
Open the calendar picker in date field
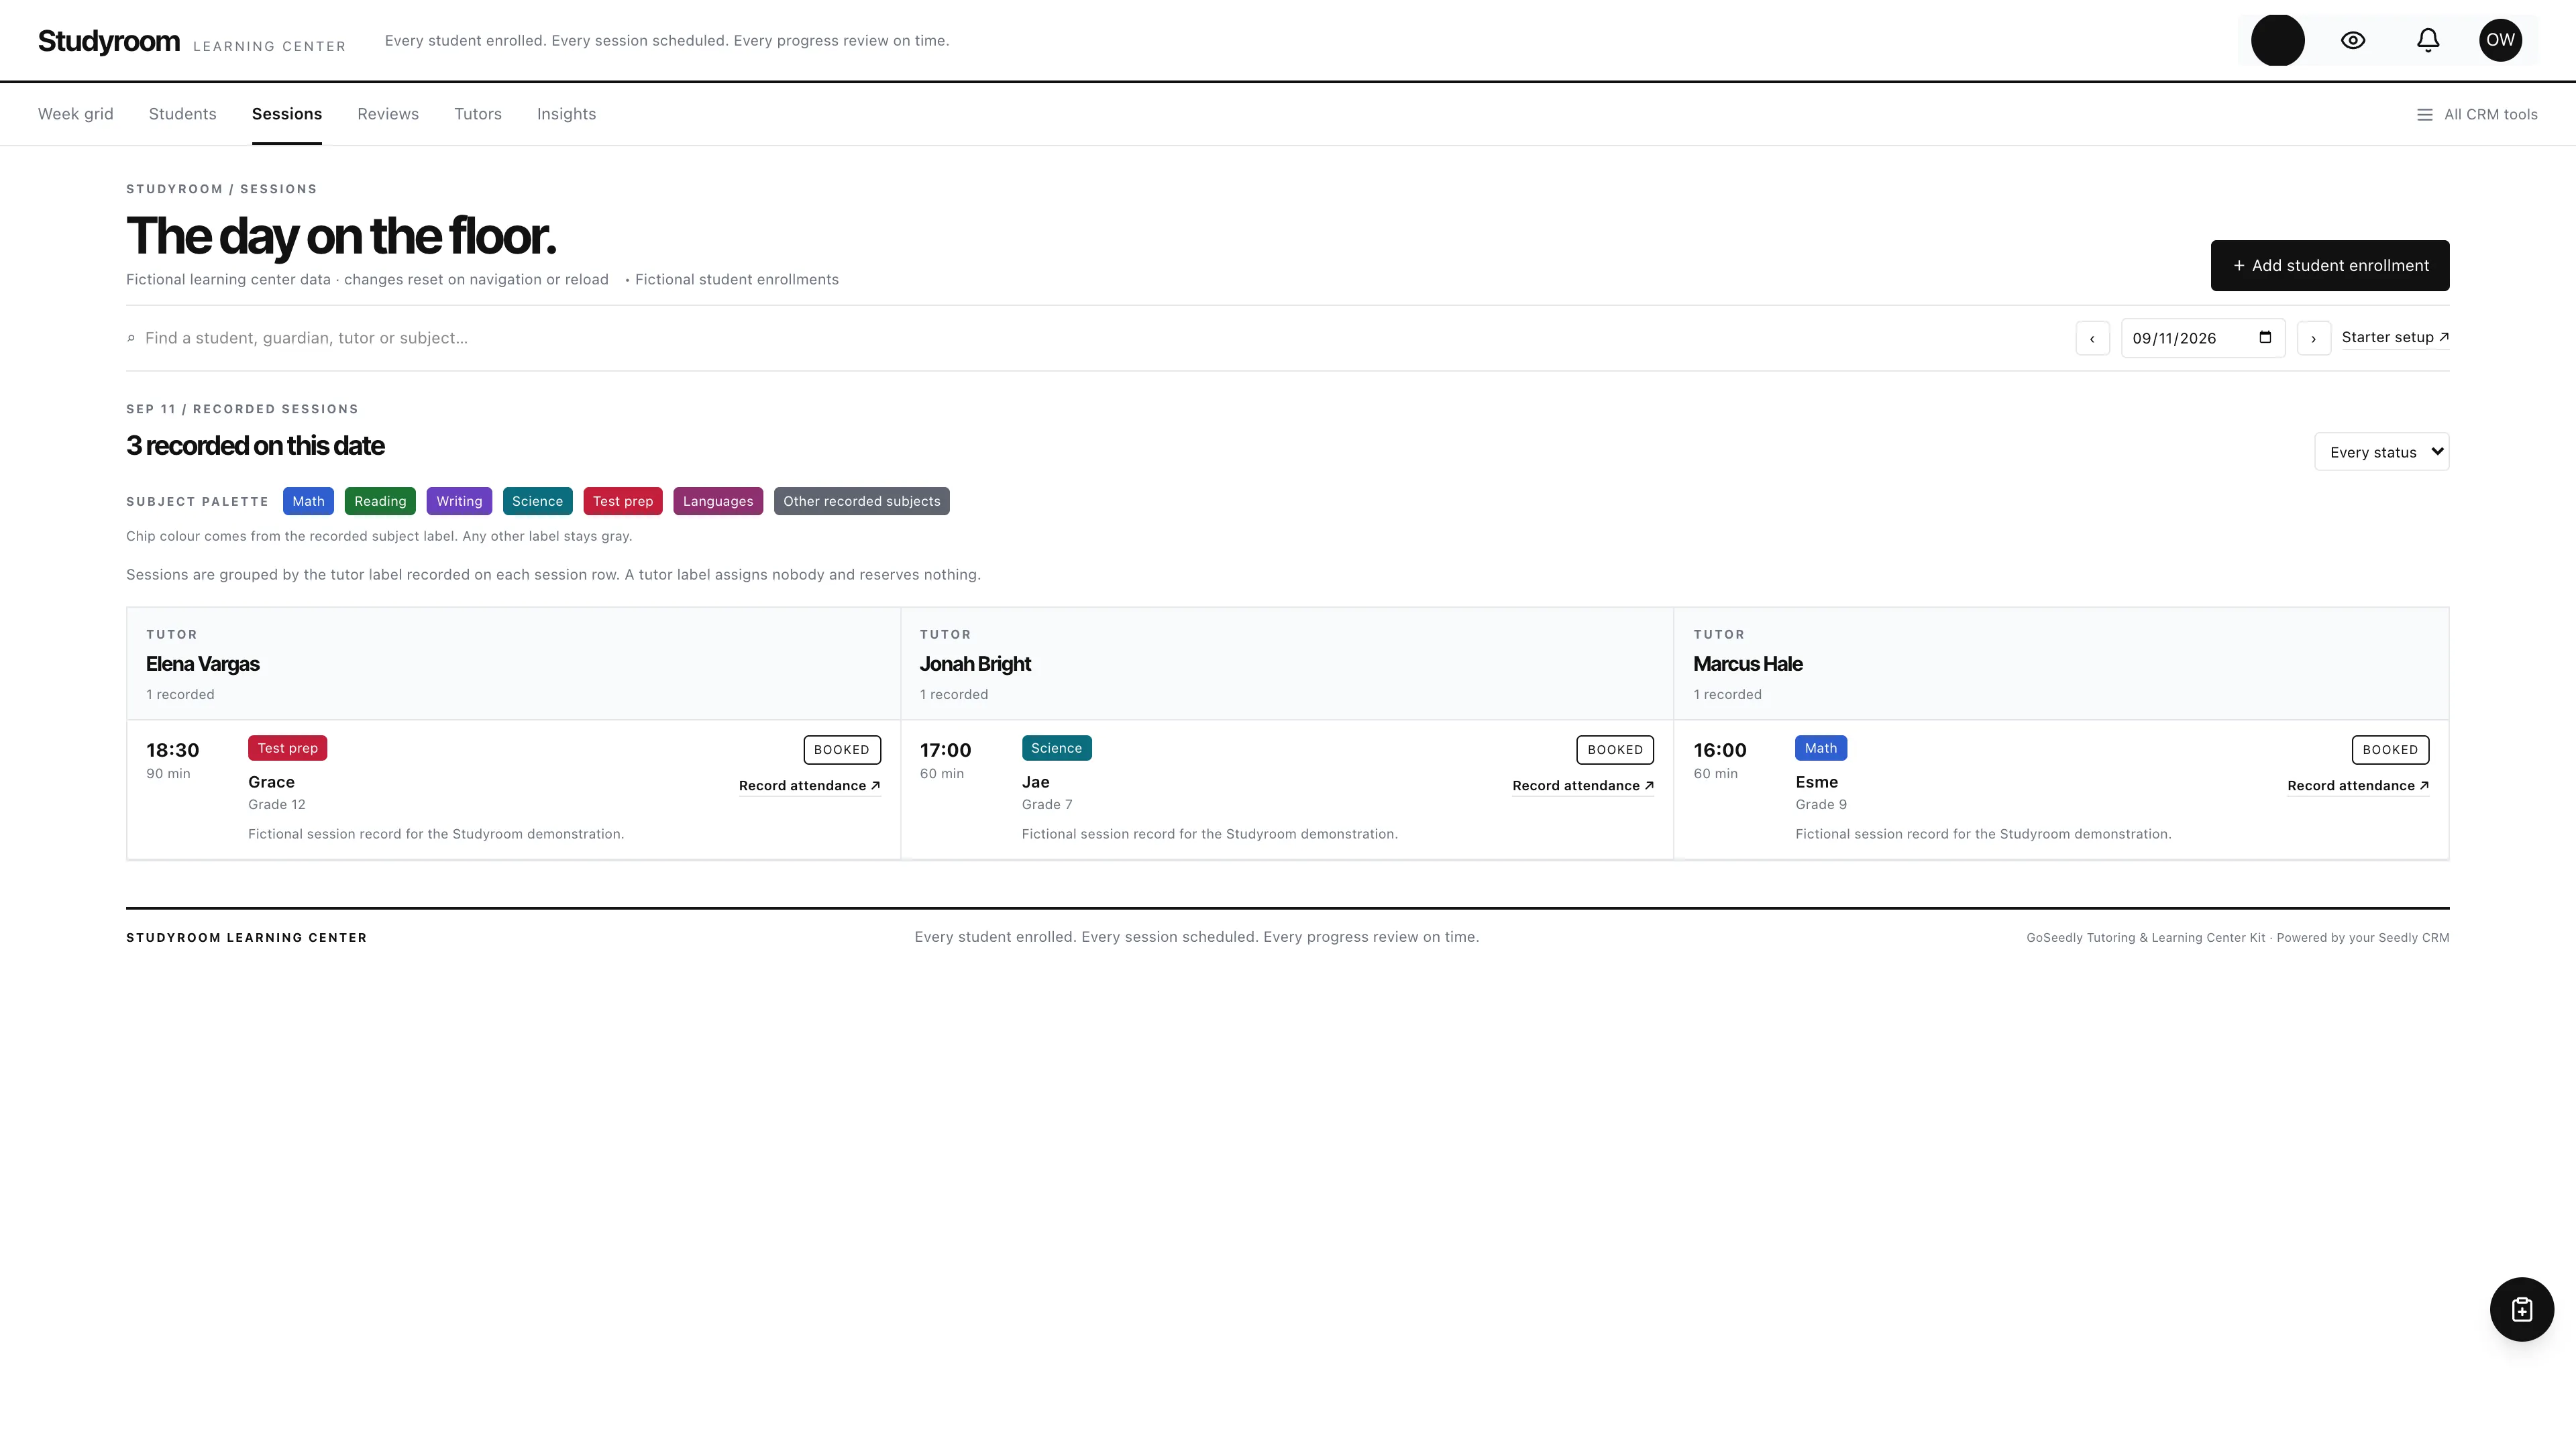pyautogui.click(x=2265, y=337)
